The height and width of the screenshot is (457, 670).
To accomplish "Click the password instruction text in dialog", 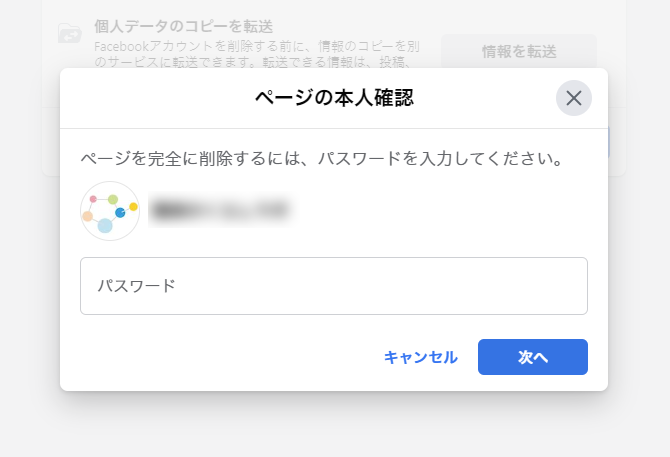I will coord(322,159).
